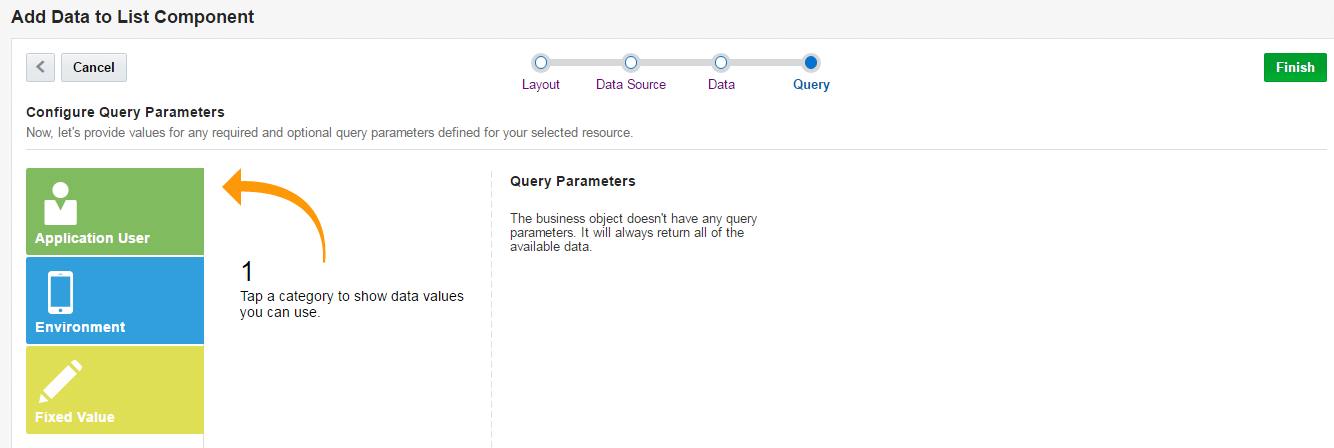Image resolution: width=1334 pixels, height=448 pixels.
Task: Click the phone icon on Environment tile
Action: click(60, 293)
